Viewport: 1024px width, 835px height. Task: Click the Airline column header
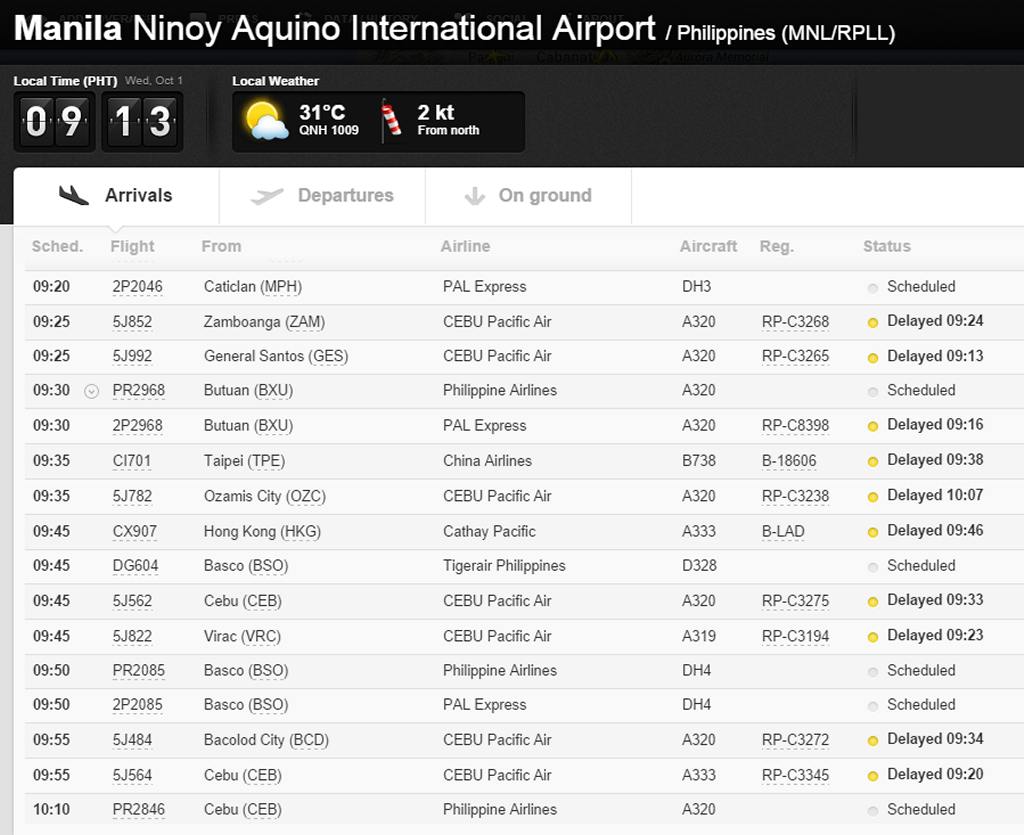pyautogui.click(x=465, y=246)
